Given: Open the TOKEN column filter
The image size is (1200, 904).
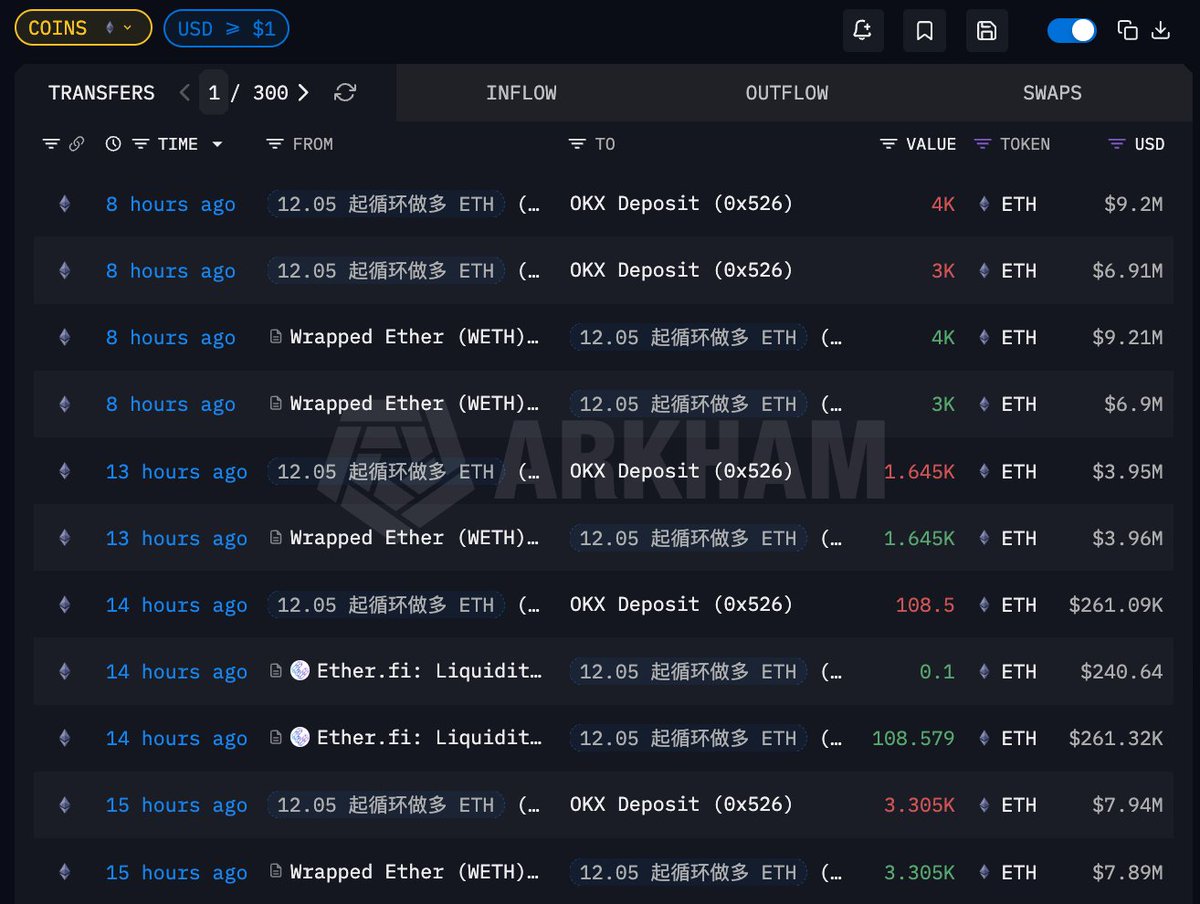Looking at the screenshot, I should (x=982, y=144).
